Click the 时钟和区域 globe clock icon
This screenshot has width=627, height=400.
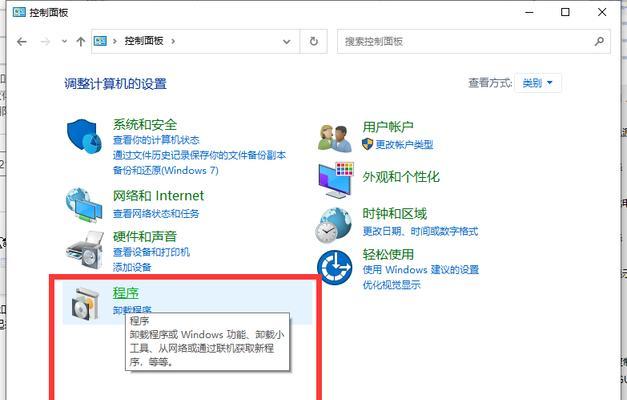tap(333, 225)
